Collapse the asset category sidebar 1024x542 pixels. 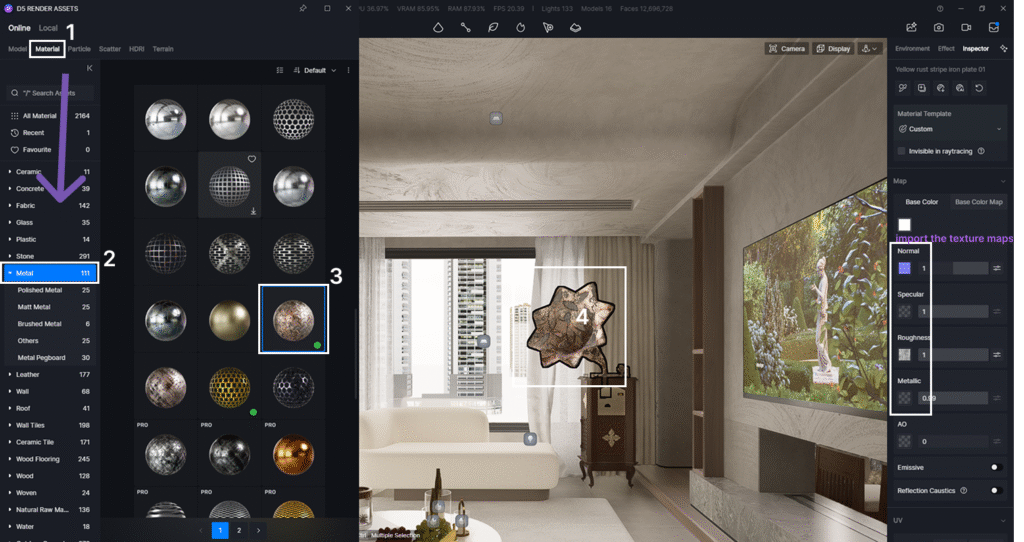(89, 68)
